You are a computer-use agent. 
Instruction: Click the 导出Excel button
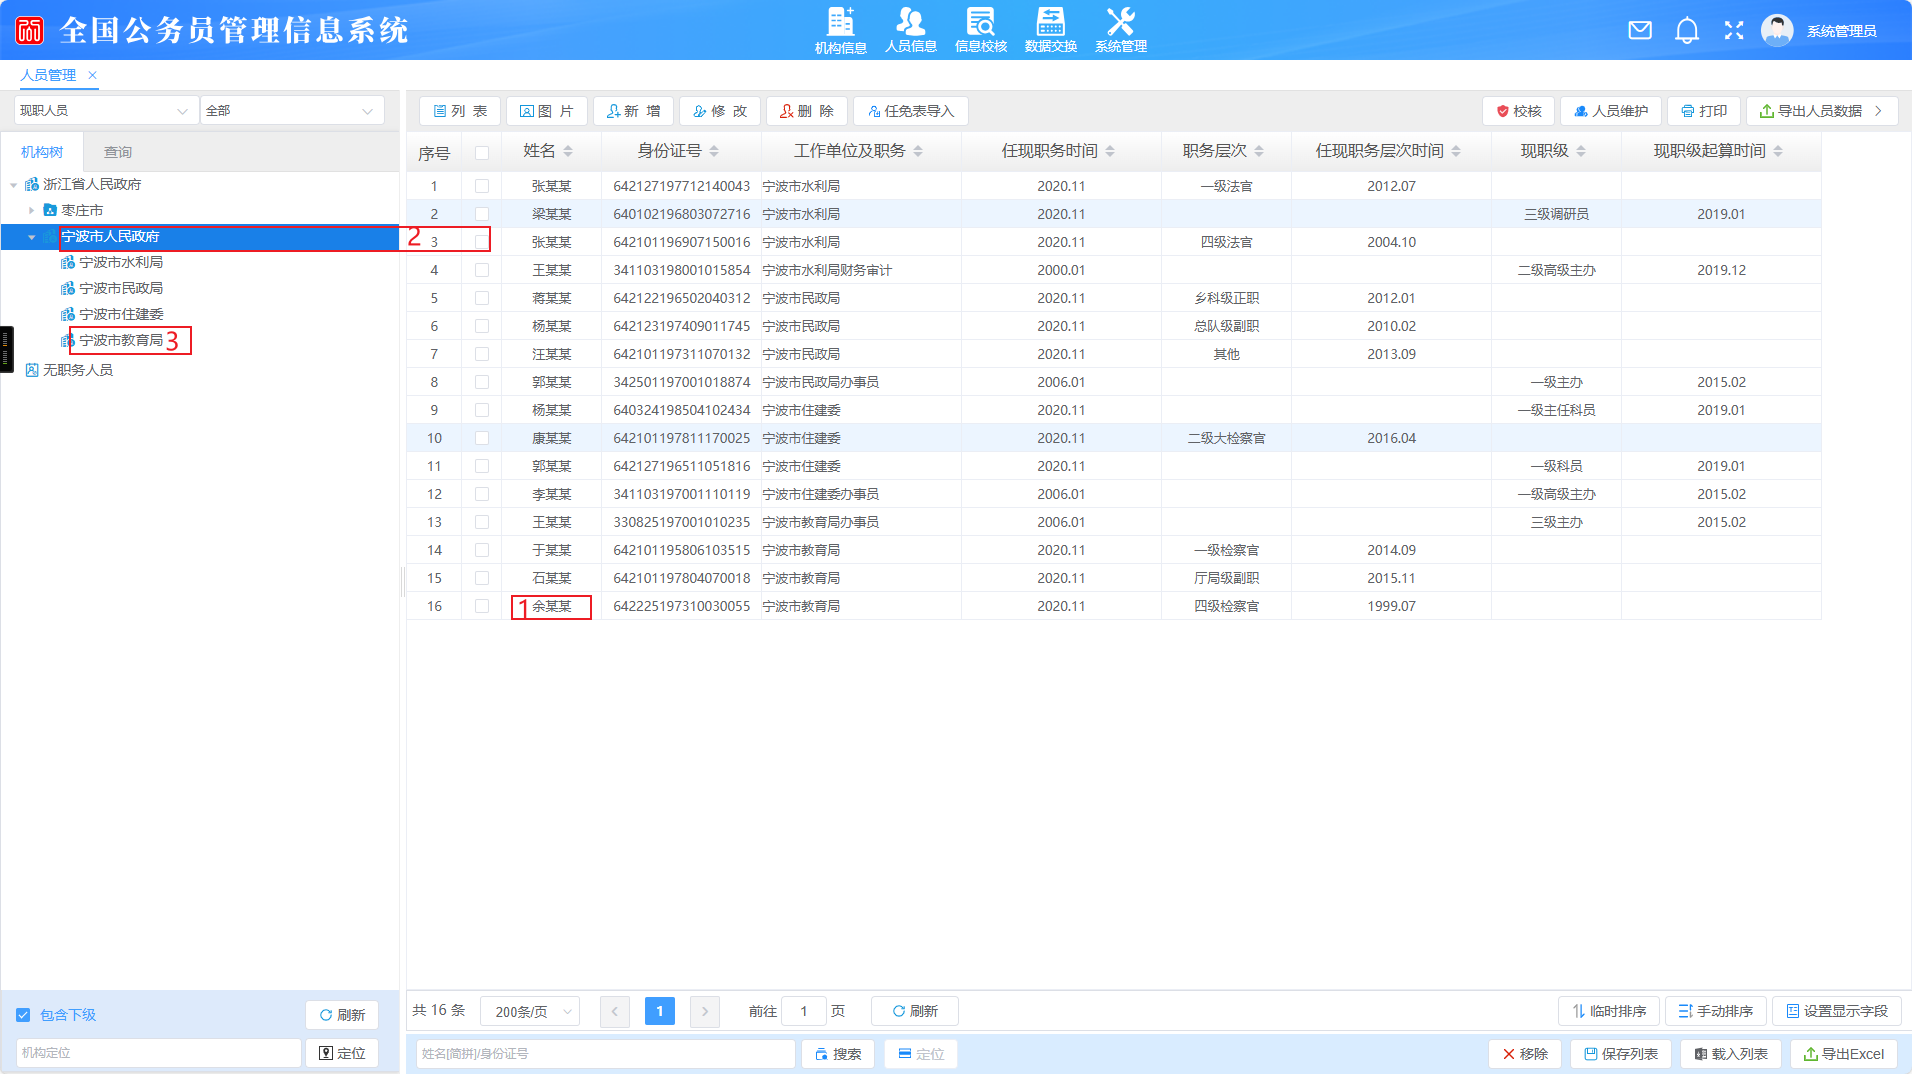pyautogui.click(x=1843, y=1054)
